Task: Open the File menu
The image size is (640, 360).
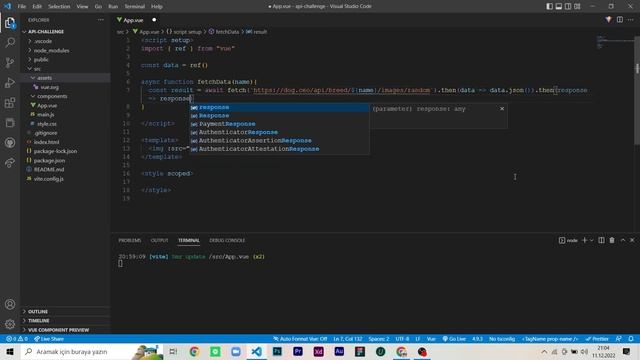Action: tap(22, 7)
